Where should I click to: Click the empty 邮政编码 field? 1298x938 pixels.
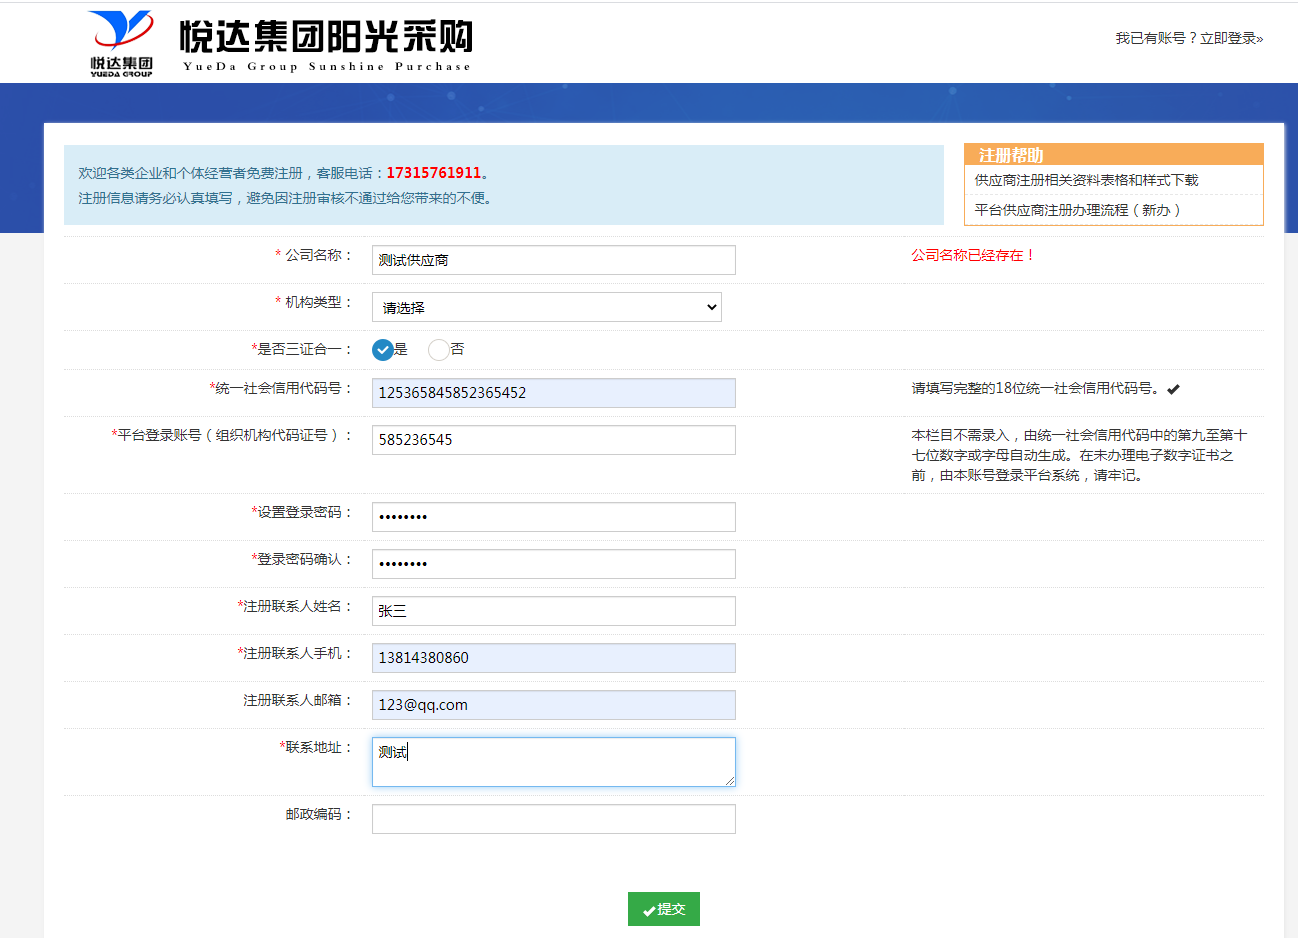point(553,819)
